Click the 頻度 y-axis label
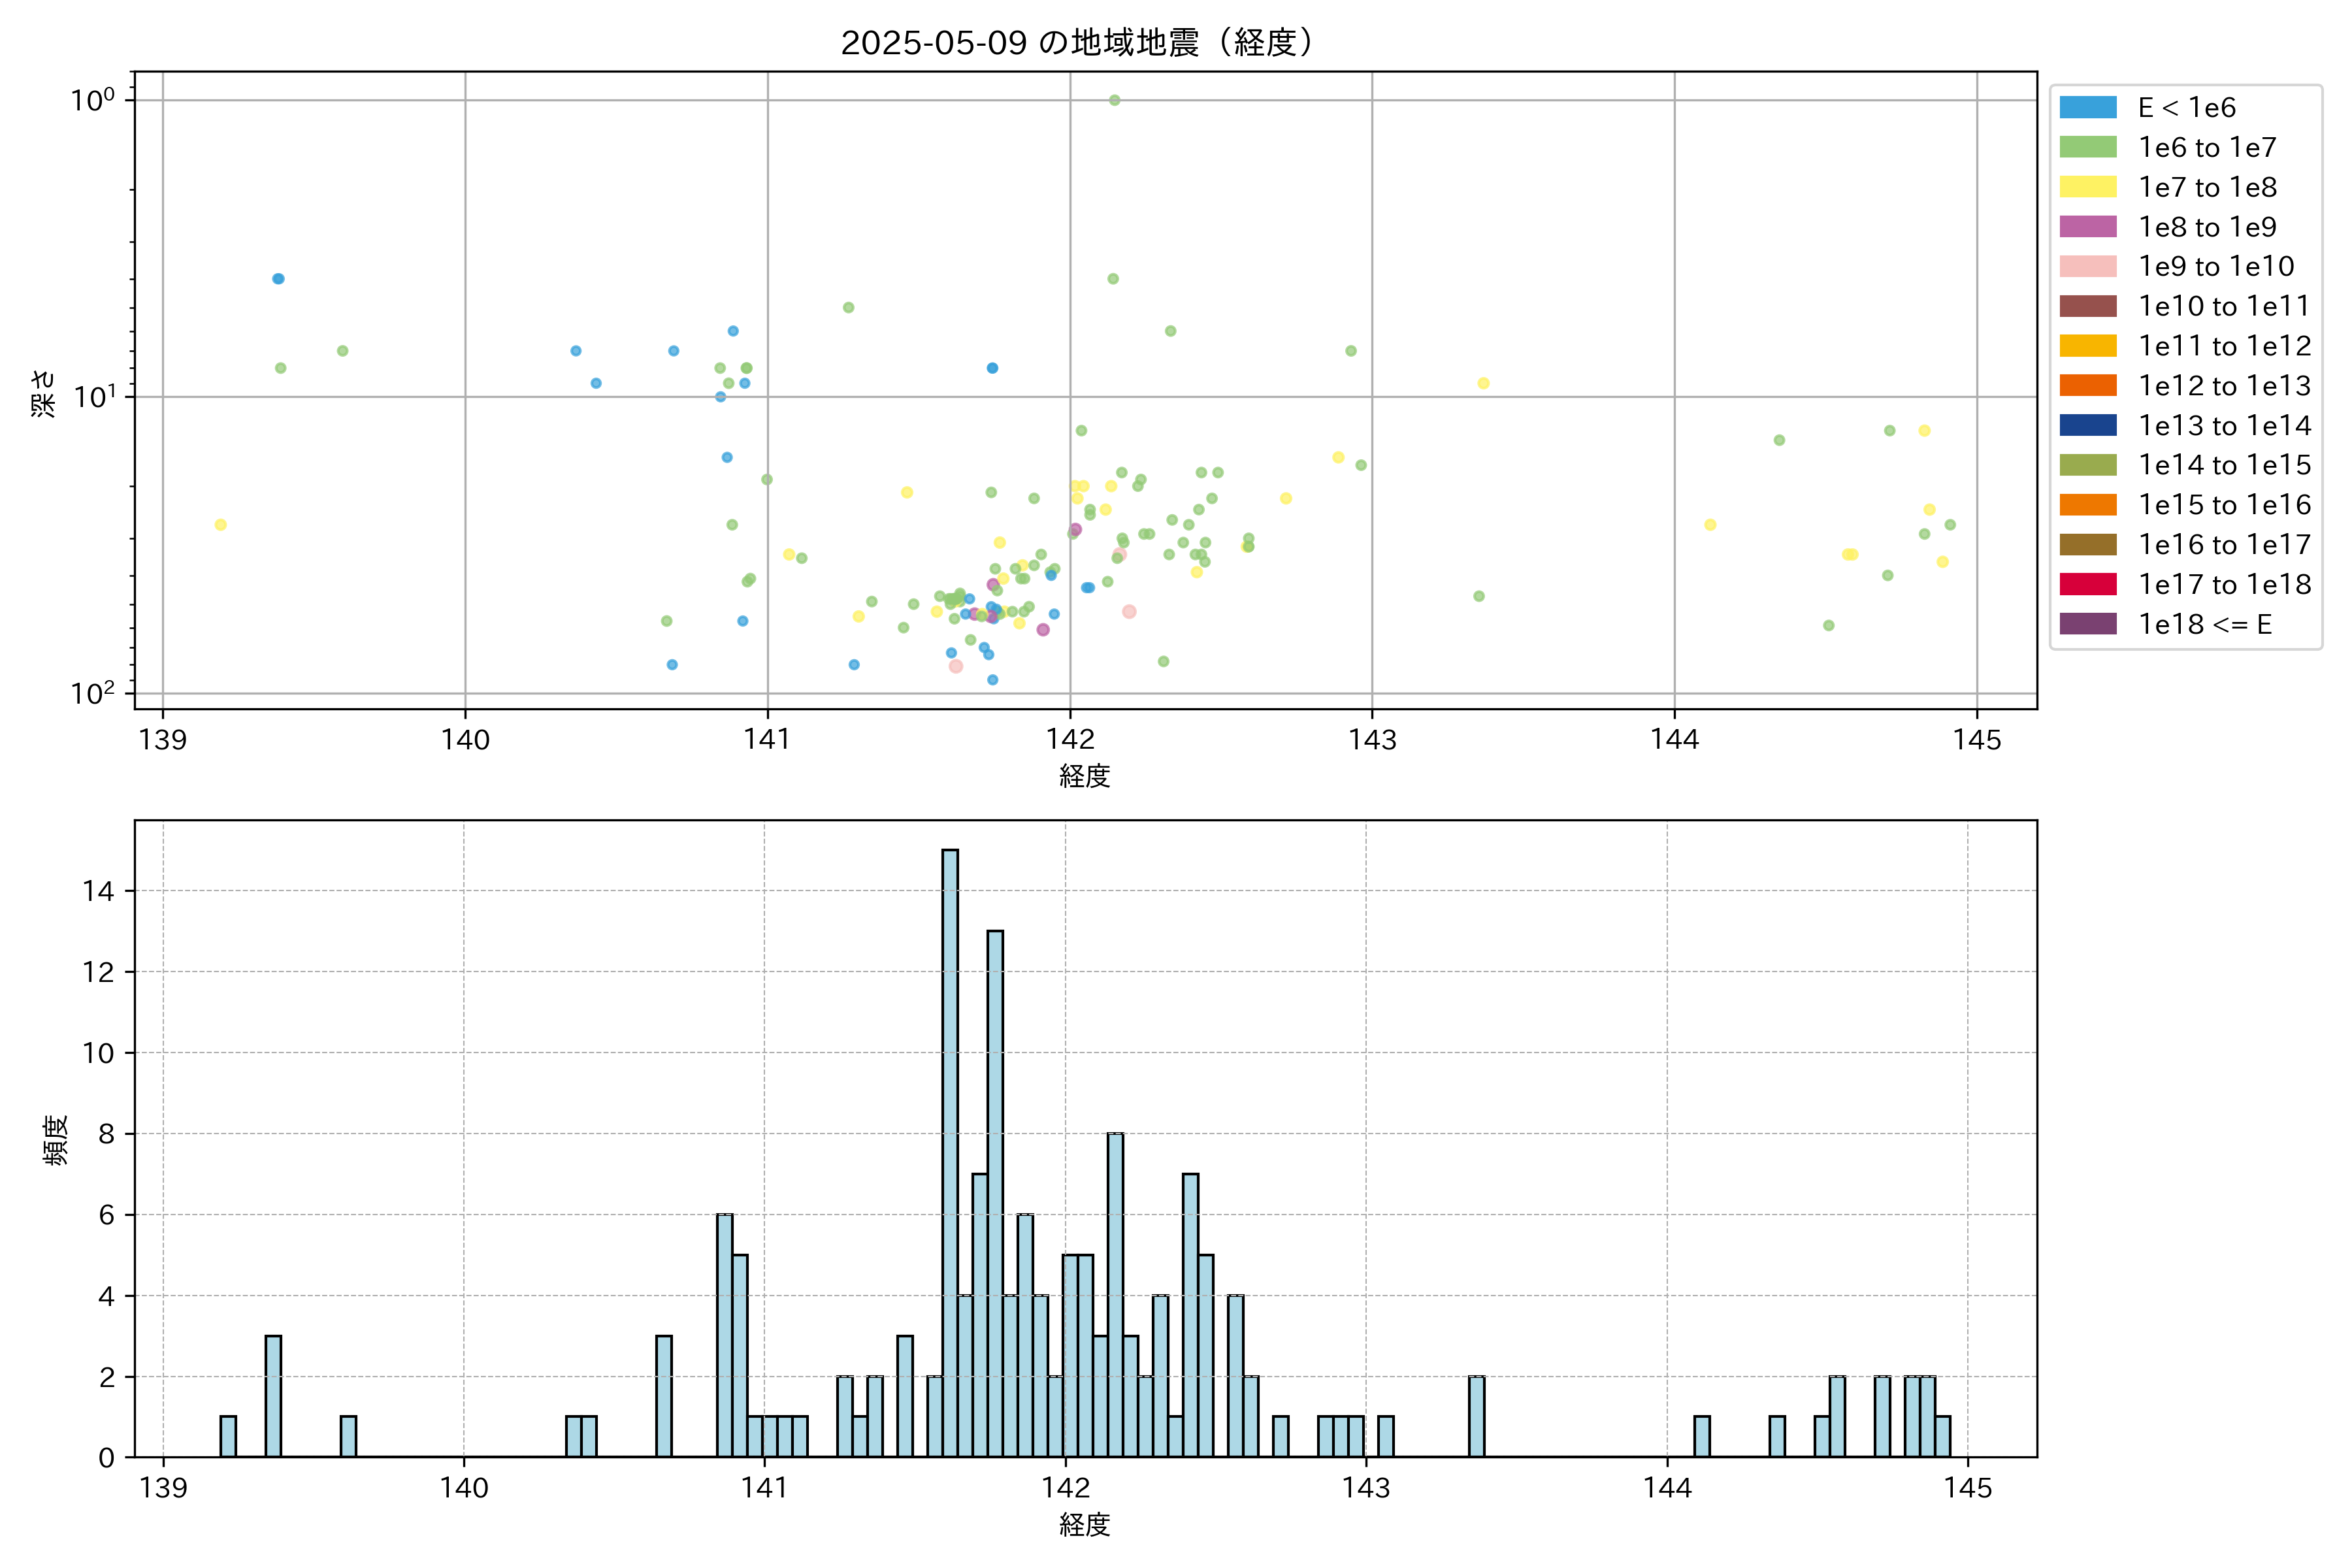The width and height of the screenshot is (2352, 1568). point(56,1139)
